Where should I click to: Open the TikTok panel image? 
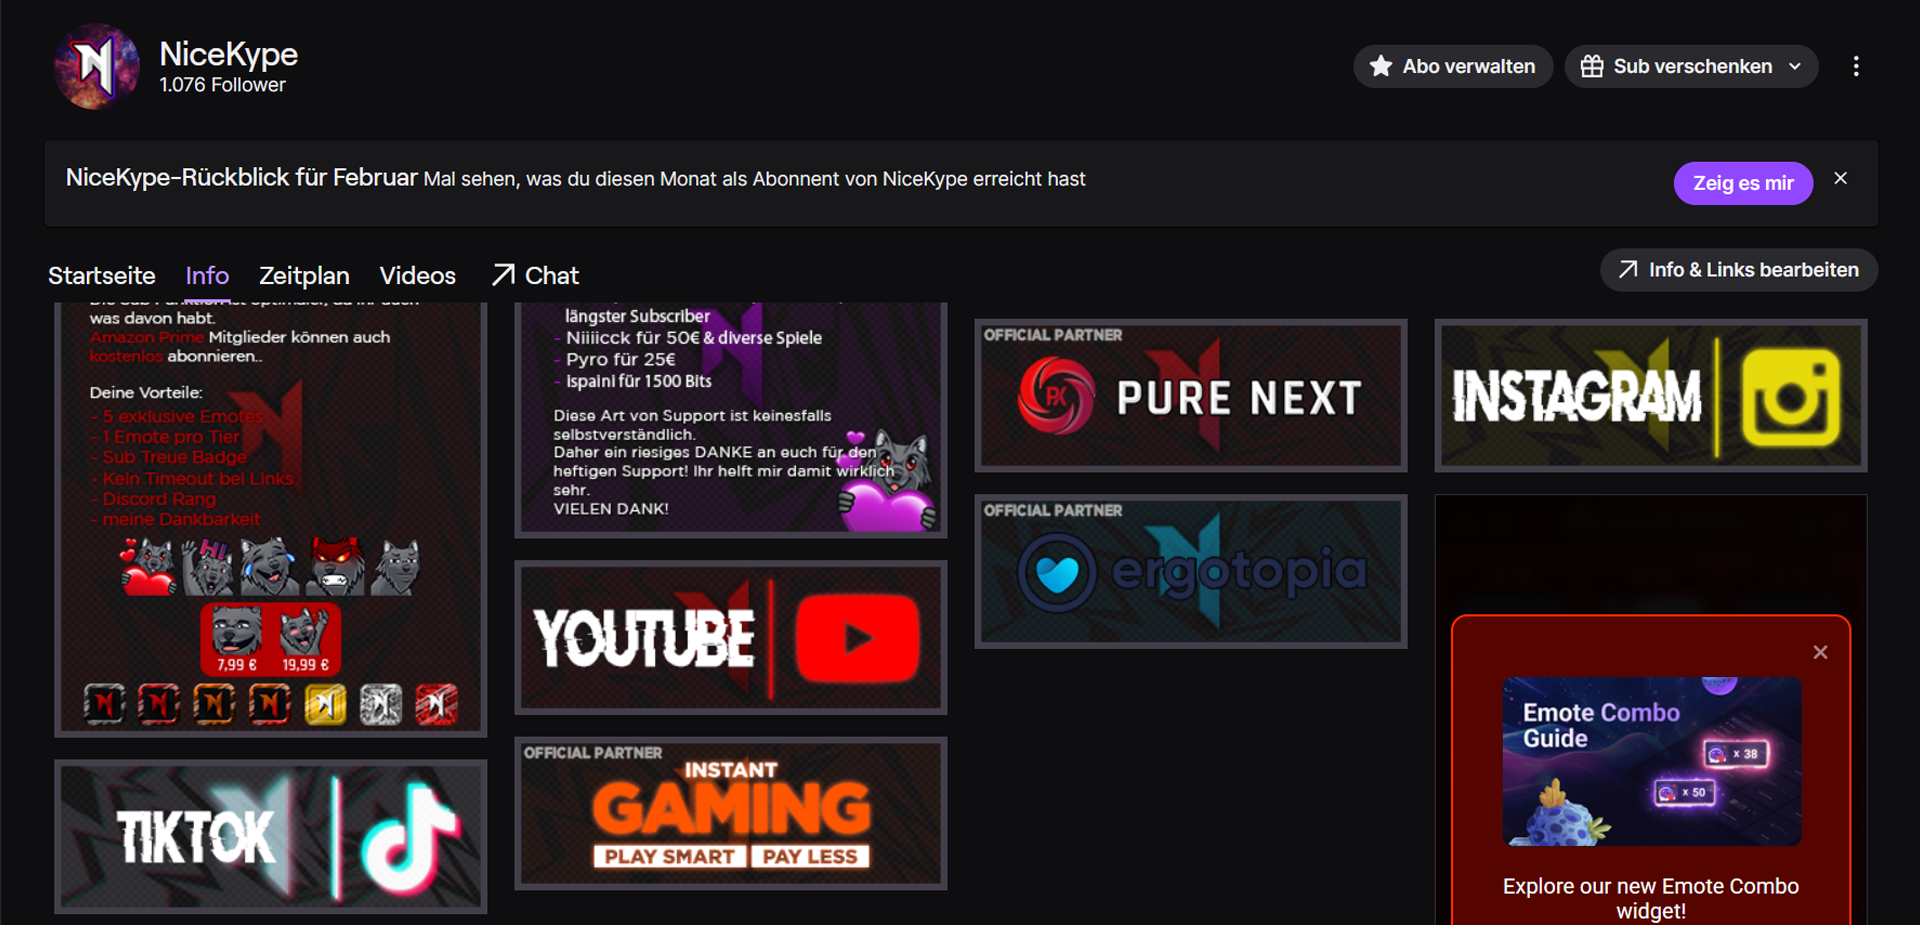click(270, 837)
